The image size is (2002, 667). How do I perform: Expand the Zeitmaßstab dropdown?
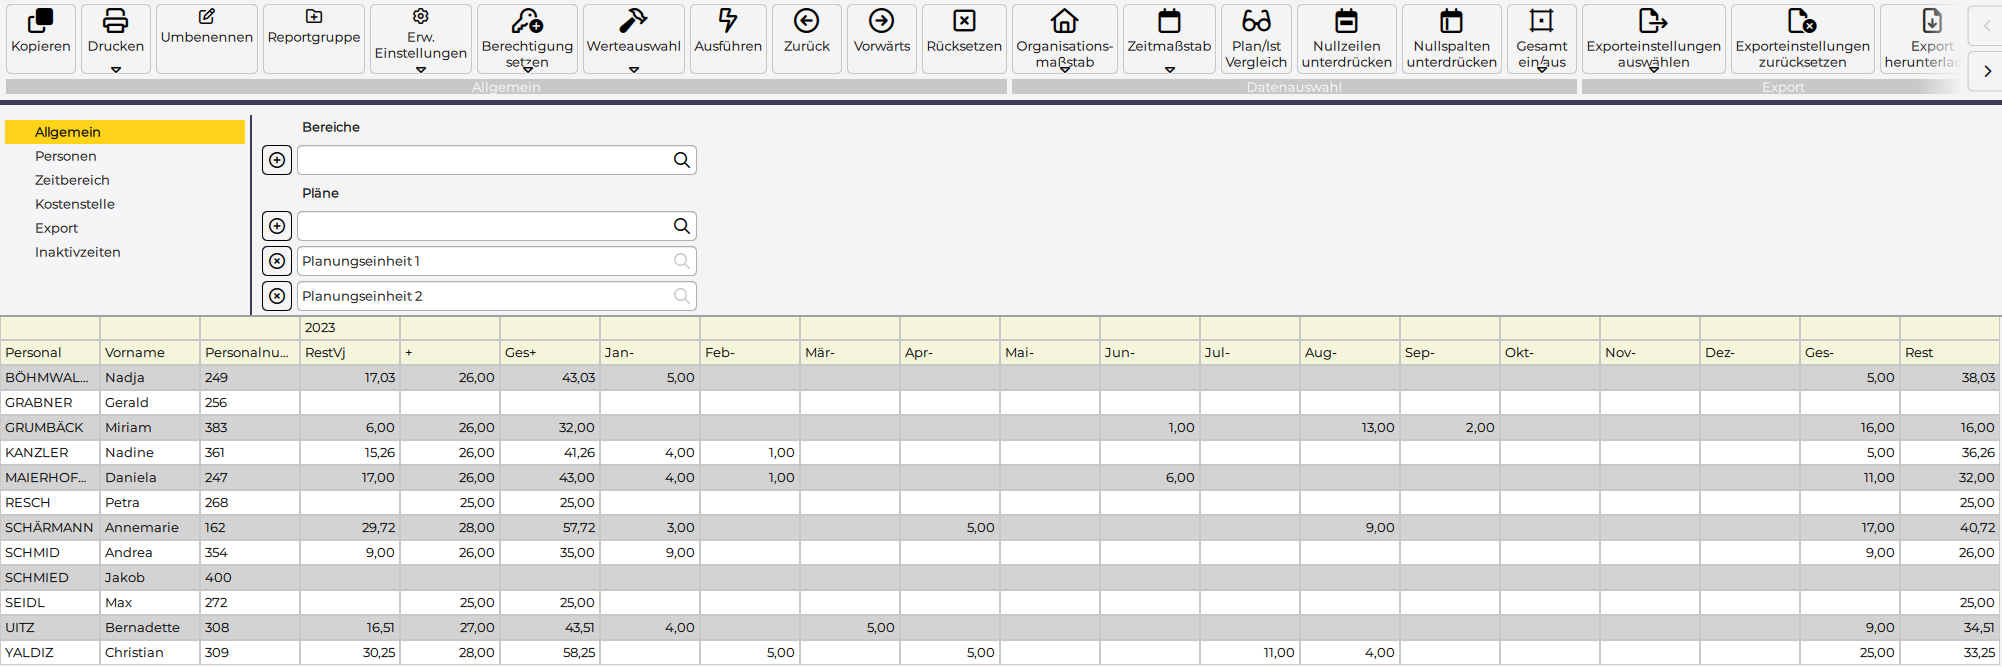point(1169,70)
